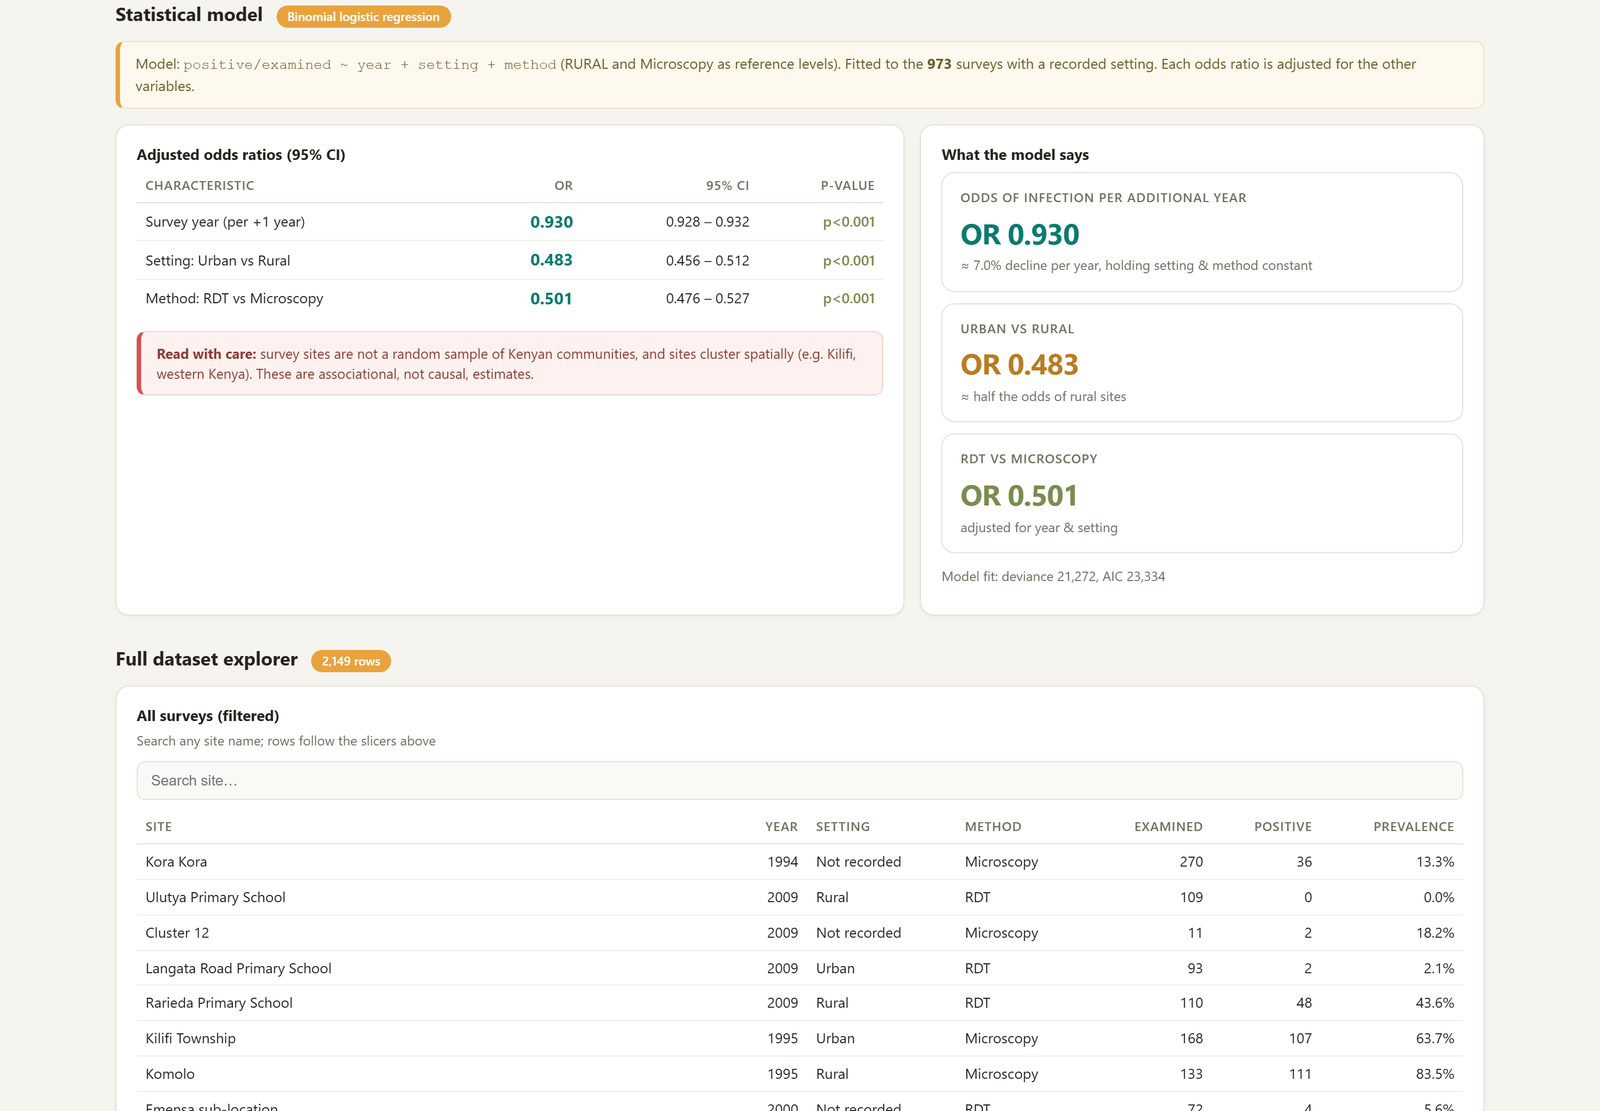Click the Urban vs Rural odds ratio 0.483 cell
The width and height of the screenshot is (1600, 1111).
pyautogui.click(x=551, y=260)
